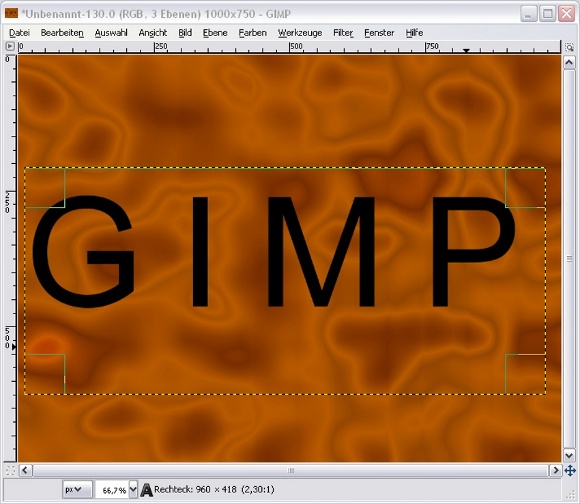The height and width of the screenshot is (504, 580).
Task: Click the zoom-on-resize magnifier icon
Action: 569,47
